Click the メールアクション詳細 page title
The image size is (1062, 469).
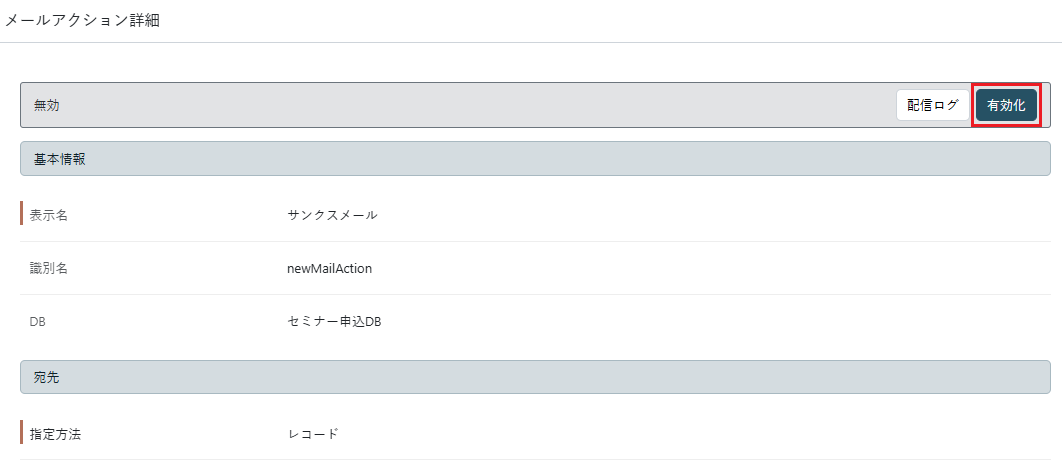coord(82,20)
